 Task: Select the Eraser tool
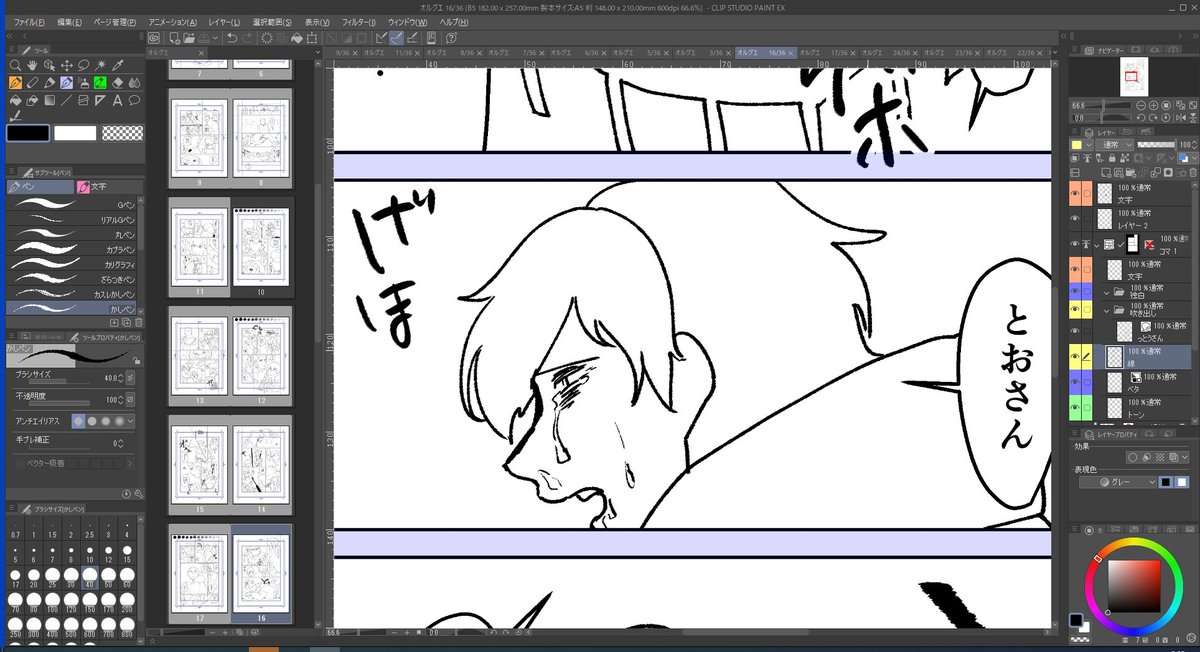[x=117, y=82]
